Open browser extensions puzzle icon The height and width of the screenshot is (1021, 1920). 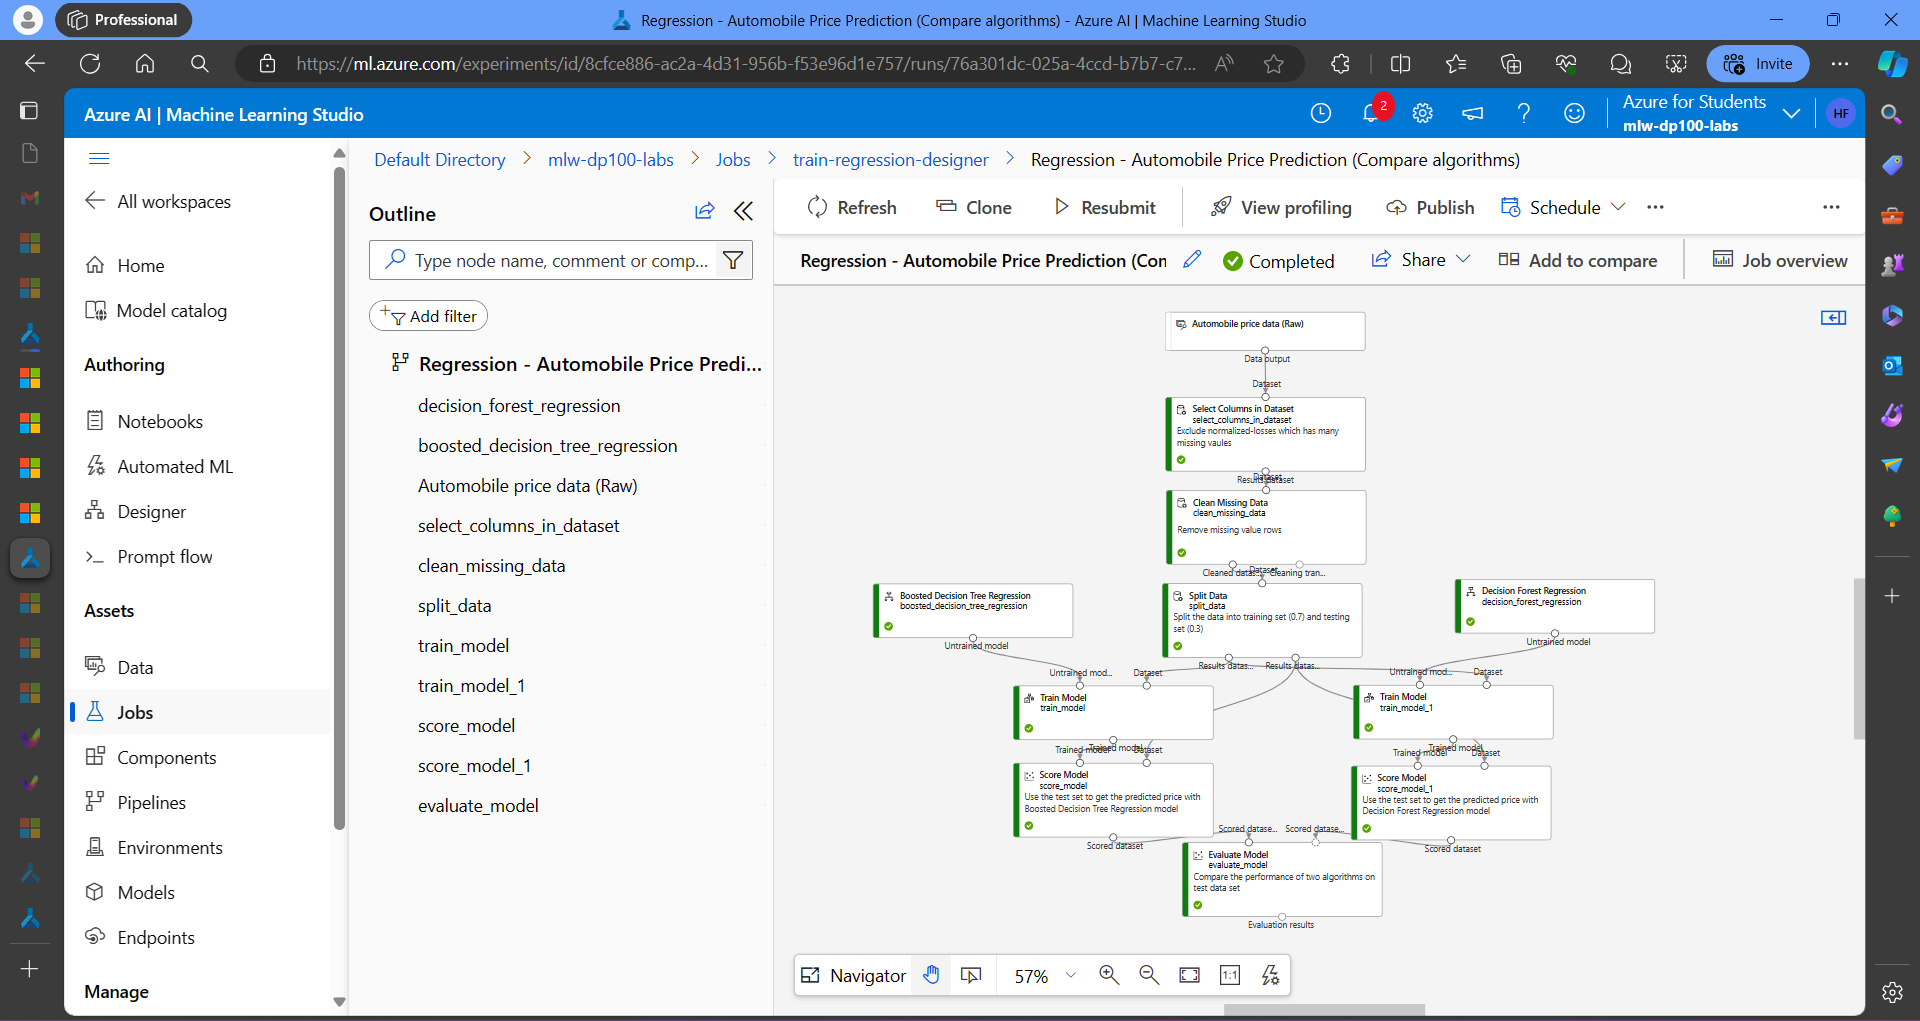(x=1340, y=64)
